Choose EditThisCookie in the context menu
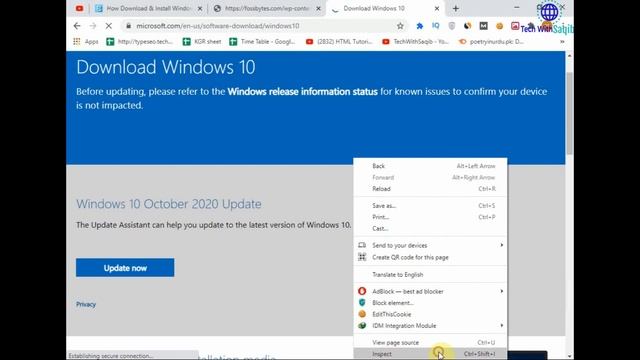Image resolution: width=640 pixels, height=360 pixels. tap(430, 314)
